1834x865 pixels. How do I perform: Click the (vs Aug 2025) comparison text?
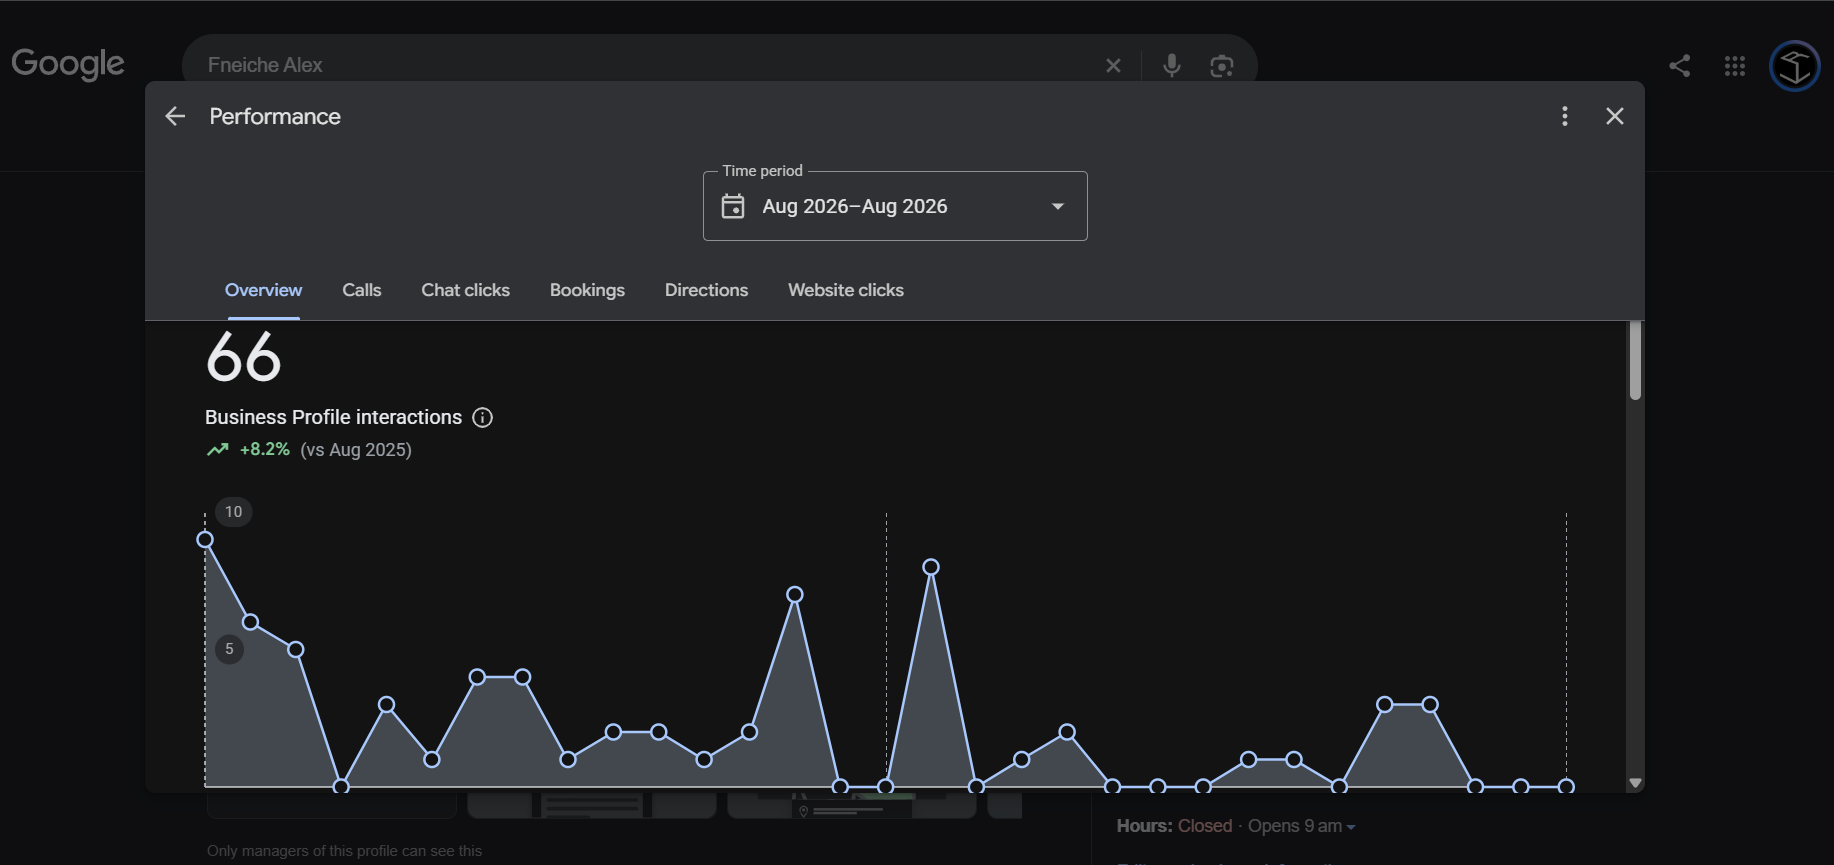[356, 450]
